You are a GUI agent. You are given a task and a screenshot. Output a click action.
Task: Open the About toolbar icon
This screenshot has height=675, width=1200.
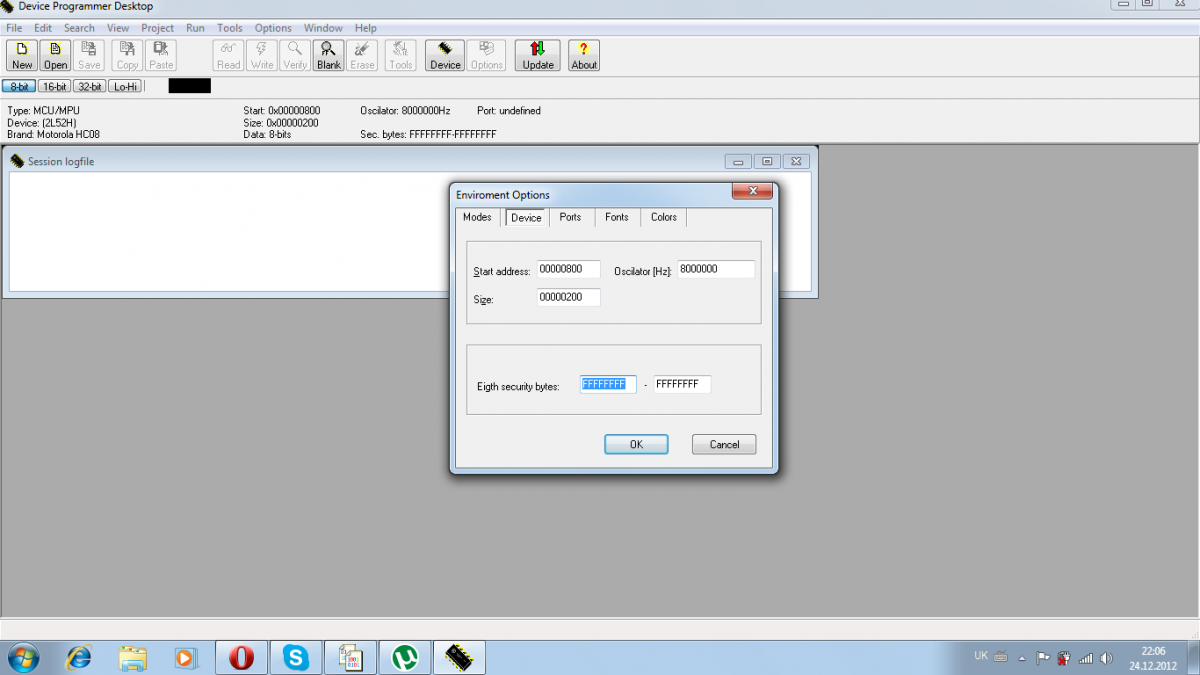(584, 55)
